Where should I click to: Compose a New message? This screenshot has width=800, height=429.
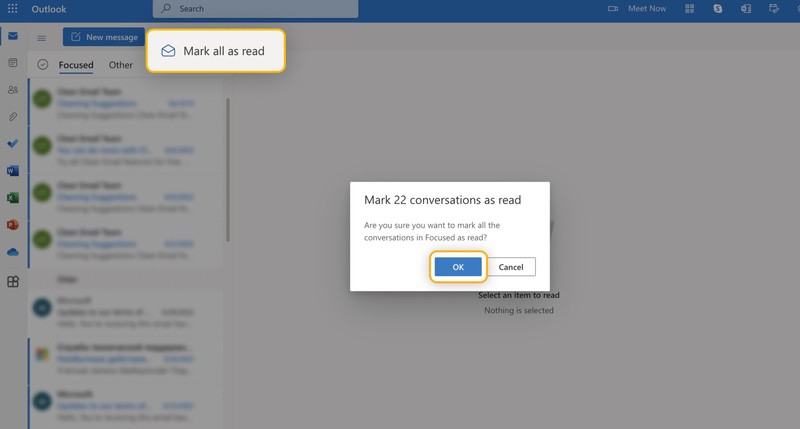[x=104, y=37]
